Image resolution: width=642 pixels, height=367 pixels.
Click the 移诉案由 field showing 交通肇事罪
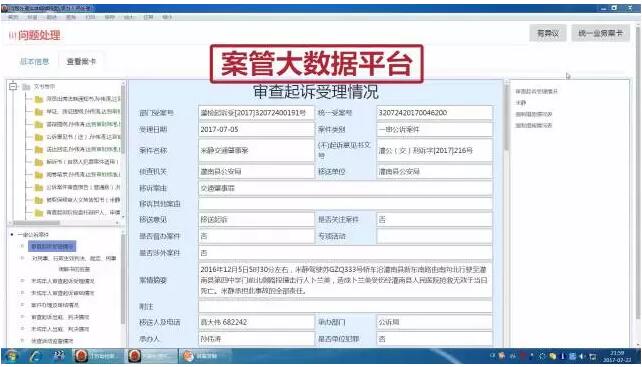coord(345,188)
